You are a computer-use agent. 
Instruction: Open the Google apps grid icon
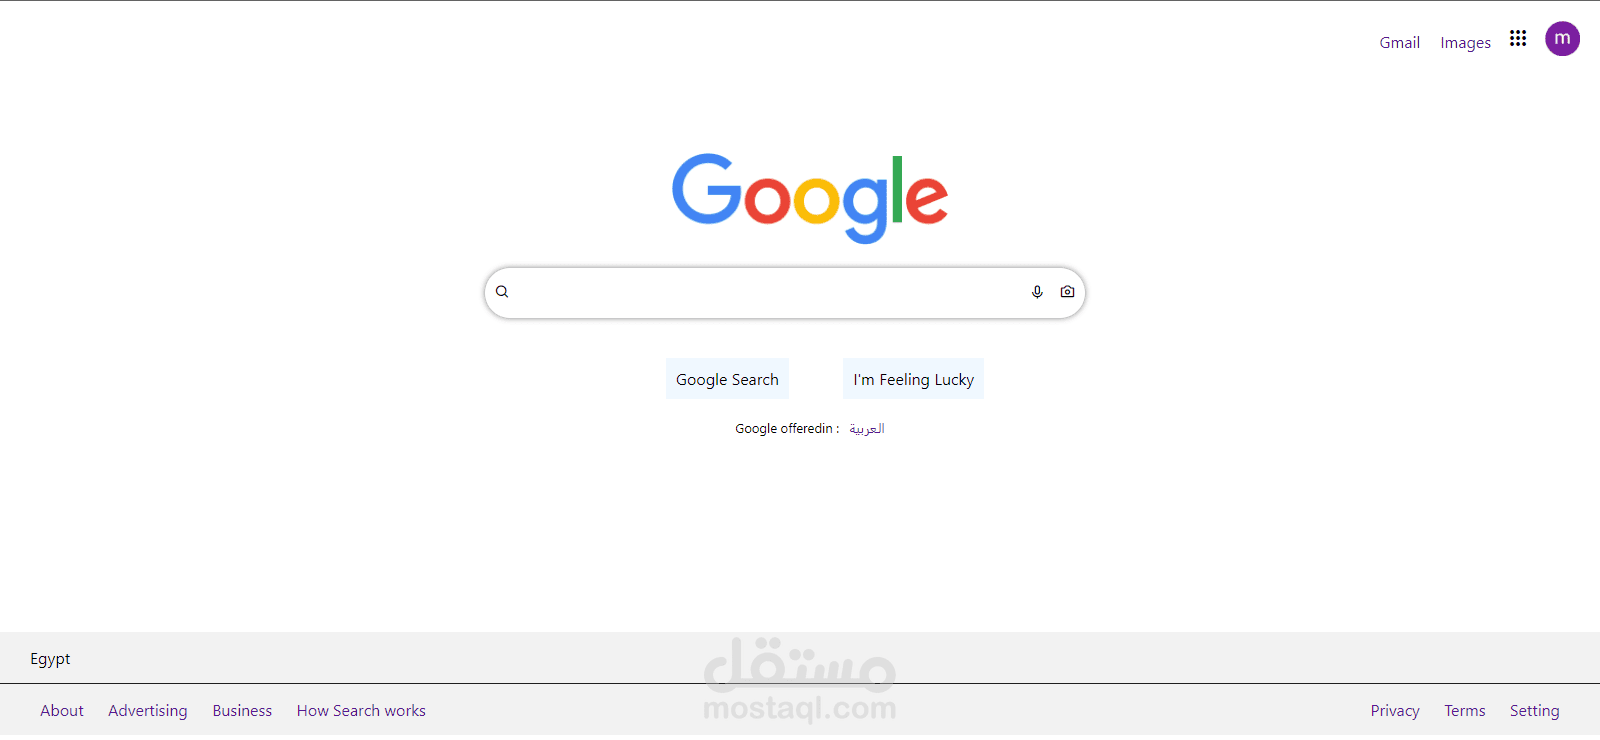tap(1518, 38)
